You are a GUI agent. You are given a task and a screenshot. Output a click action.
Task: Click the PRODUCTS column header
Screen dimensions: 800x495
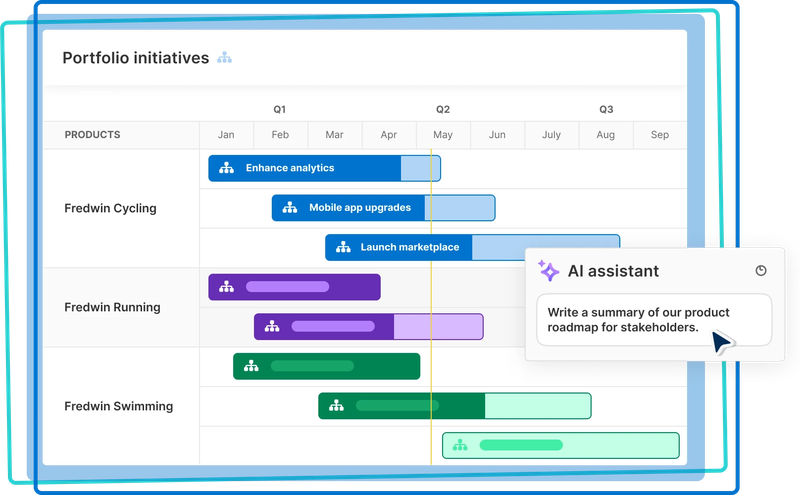click(92, 135)
